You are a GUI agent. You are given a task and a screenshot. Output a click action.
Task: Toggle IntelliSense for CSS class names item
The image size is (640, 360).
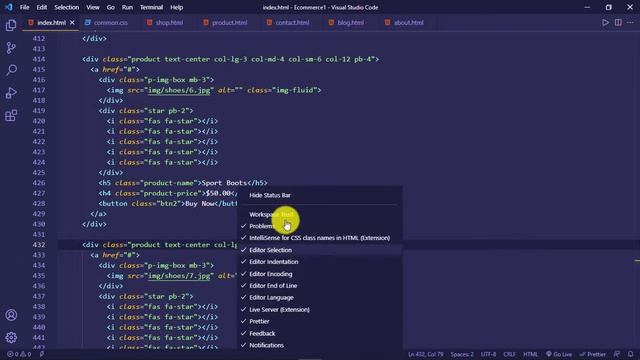click(x=320, y=238)
